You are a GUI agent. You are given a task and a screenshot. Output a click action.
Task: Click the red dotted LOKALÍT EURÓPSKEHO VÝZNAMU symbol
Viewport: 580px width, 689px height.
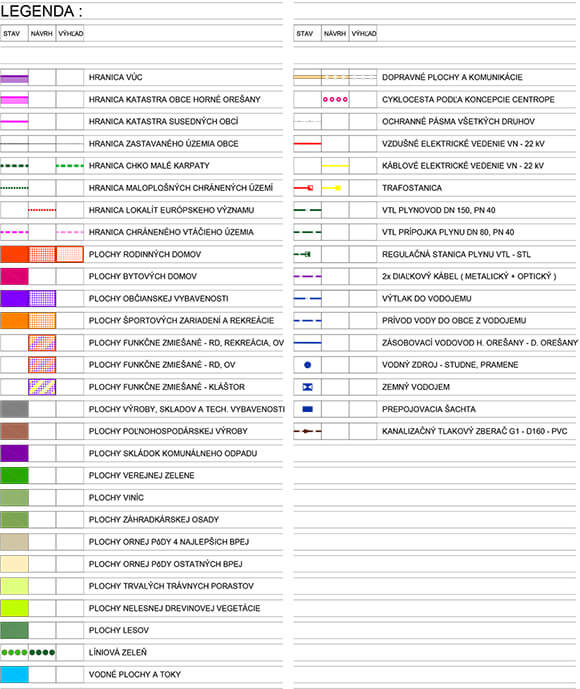pyautogui.click(x=42, y=210)
